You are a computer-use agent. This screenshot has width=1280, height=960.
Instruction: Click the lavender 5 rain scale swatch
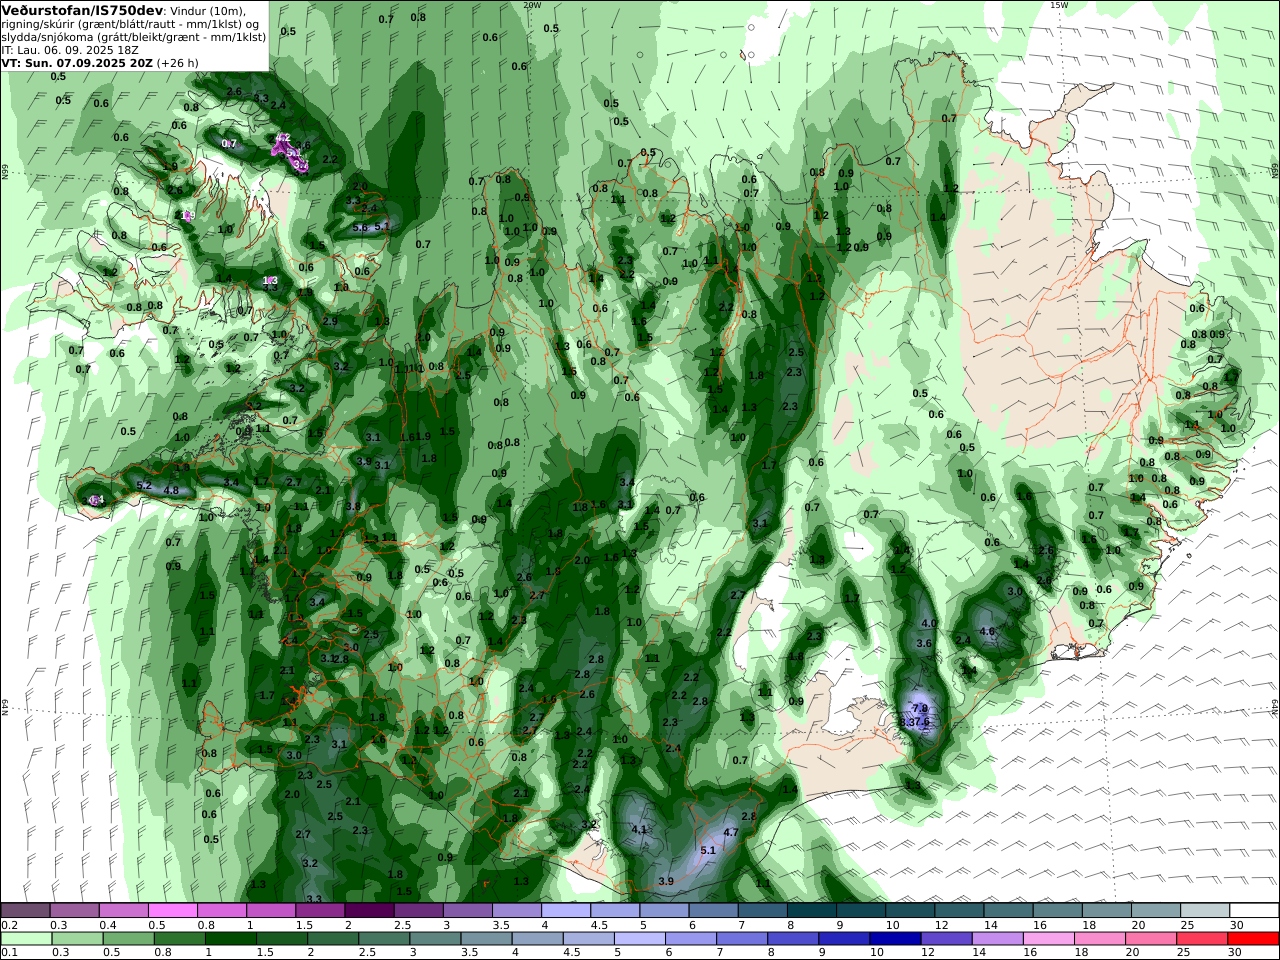click(x=641, y=939)
